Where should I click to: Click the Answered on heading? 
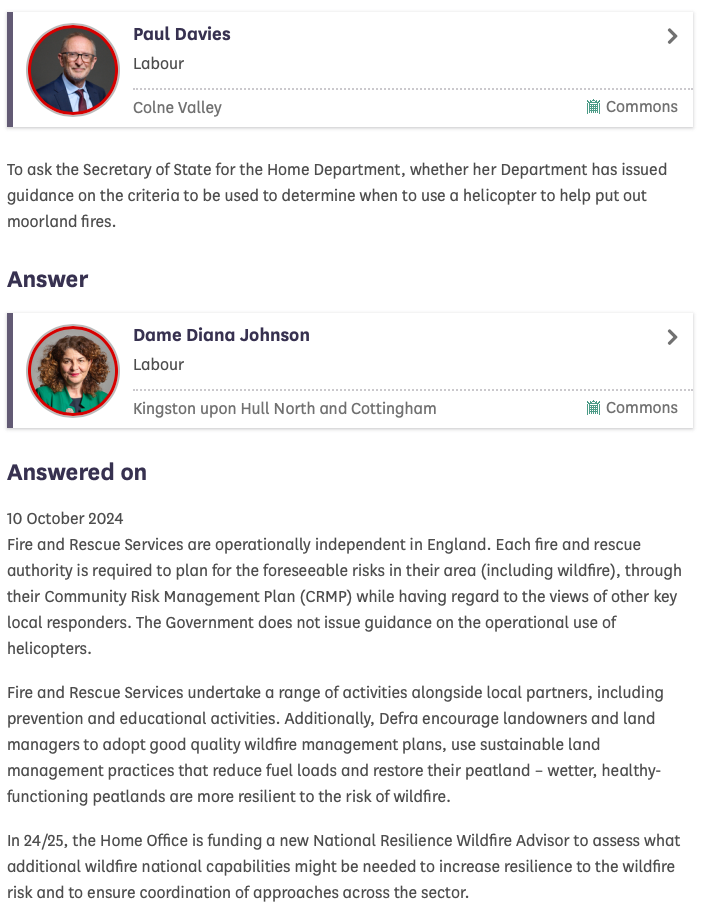click(x=77, y=472)
